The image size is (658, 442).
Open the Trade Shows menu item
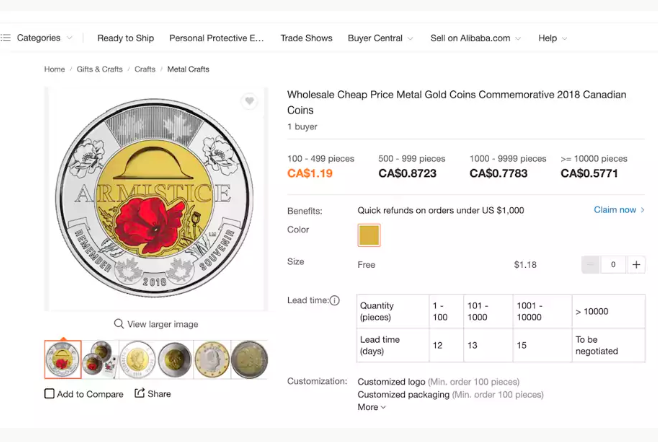click(306, 38)
